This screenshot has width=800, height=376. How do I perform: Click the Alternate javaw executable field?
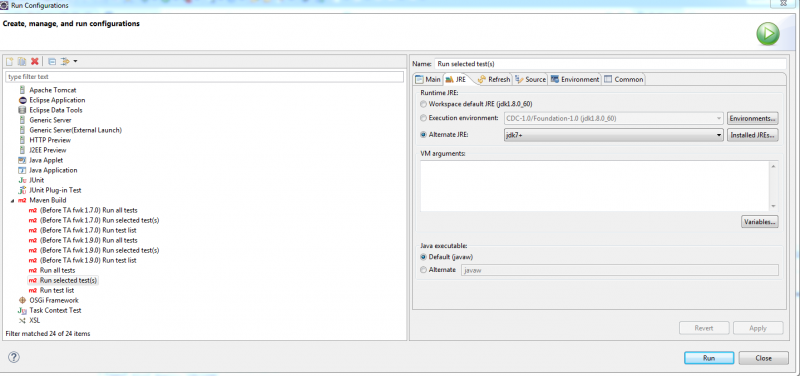619,270
